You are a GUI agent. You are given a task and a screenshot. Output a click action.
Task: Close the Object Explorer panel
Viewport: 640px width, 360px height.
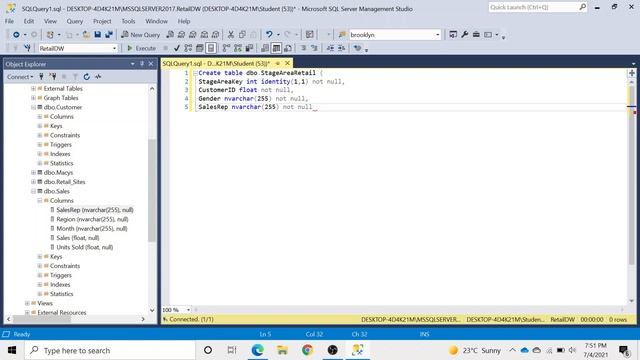click(x=151, y=64)
